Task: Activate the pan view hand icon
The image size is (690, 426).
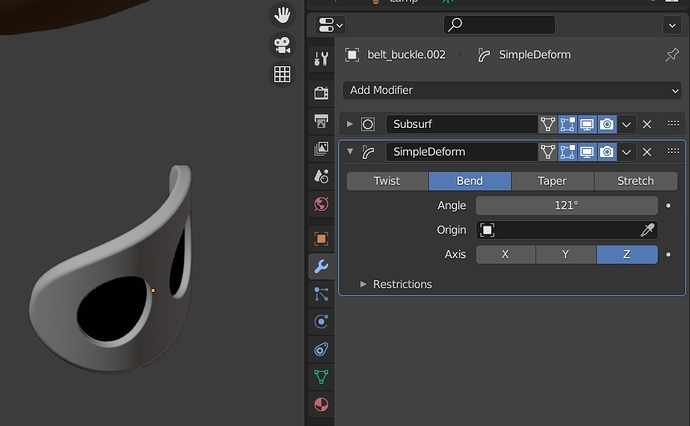Action: click(x=282, y=15)
